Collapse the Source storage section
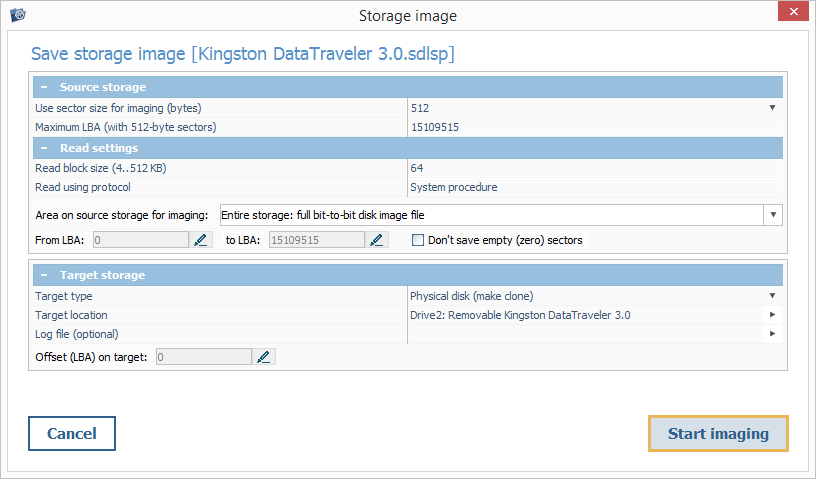 pos(45,87)
